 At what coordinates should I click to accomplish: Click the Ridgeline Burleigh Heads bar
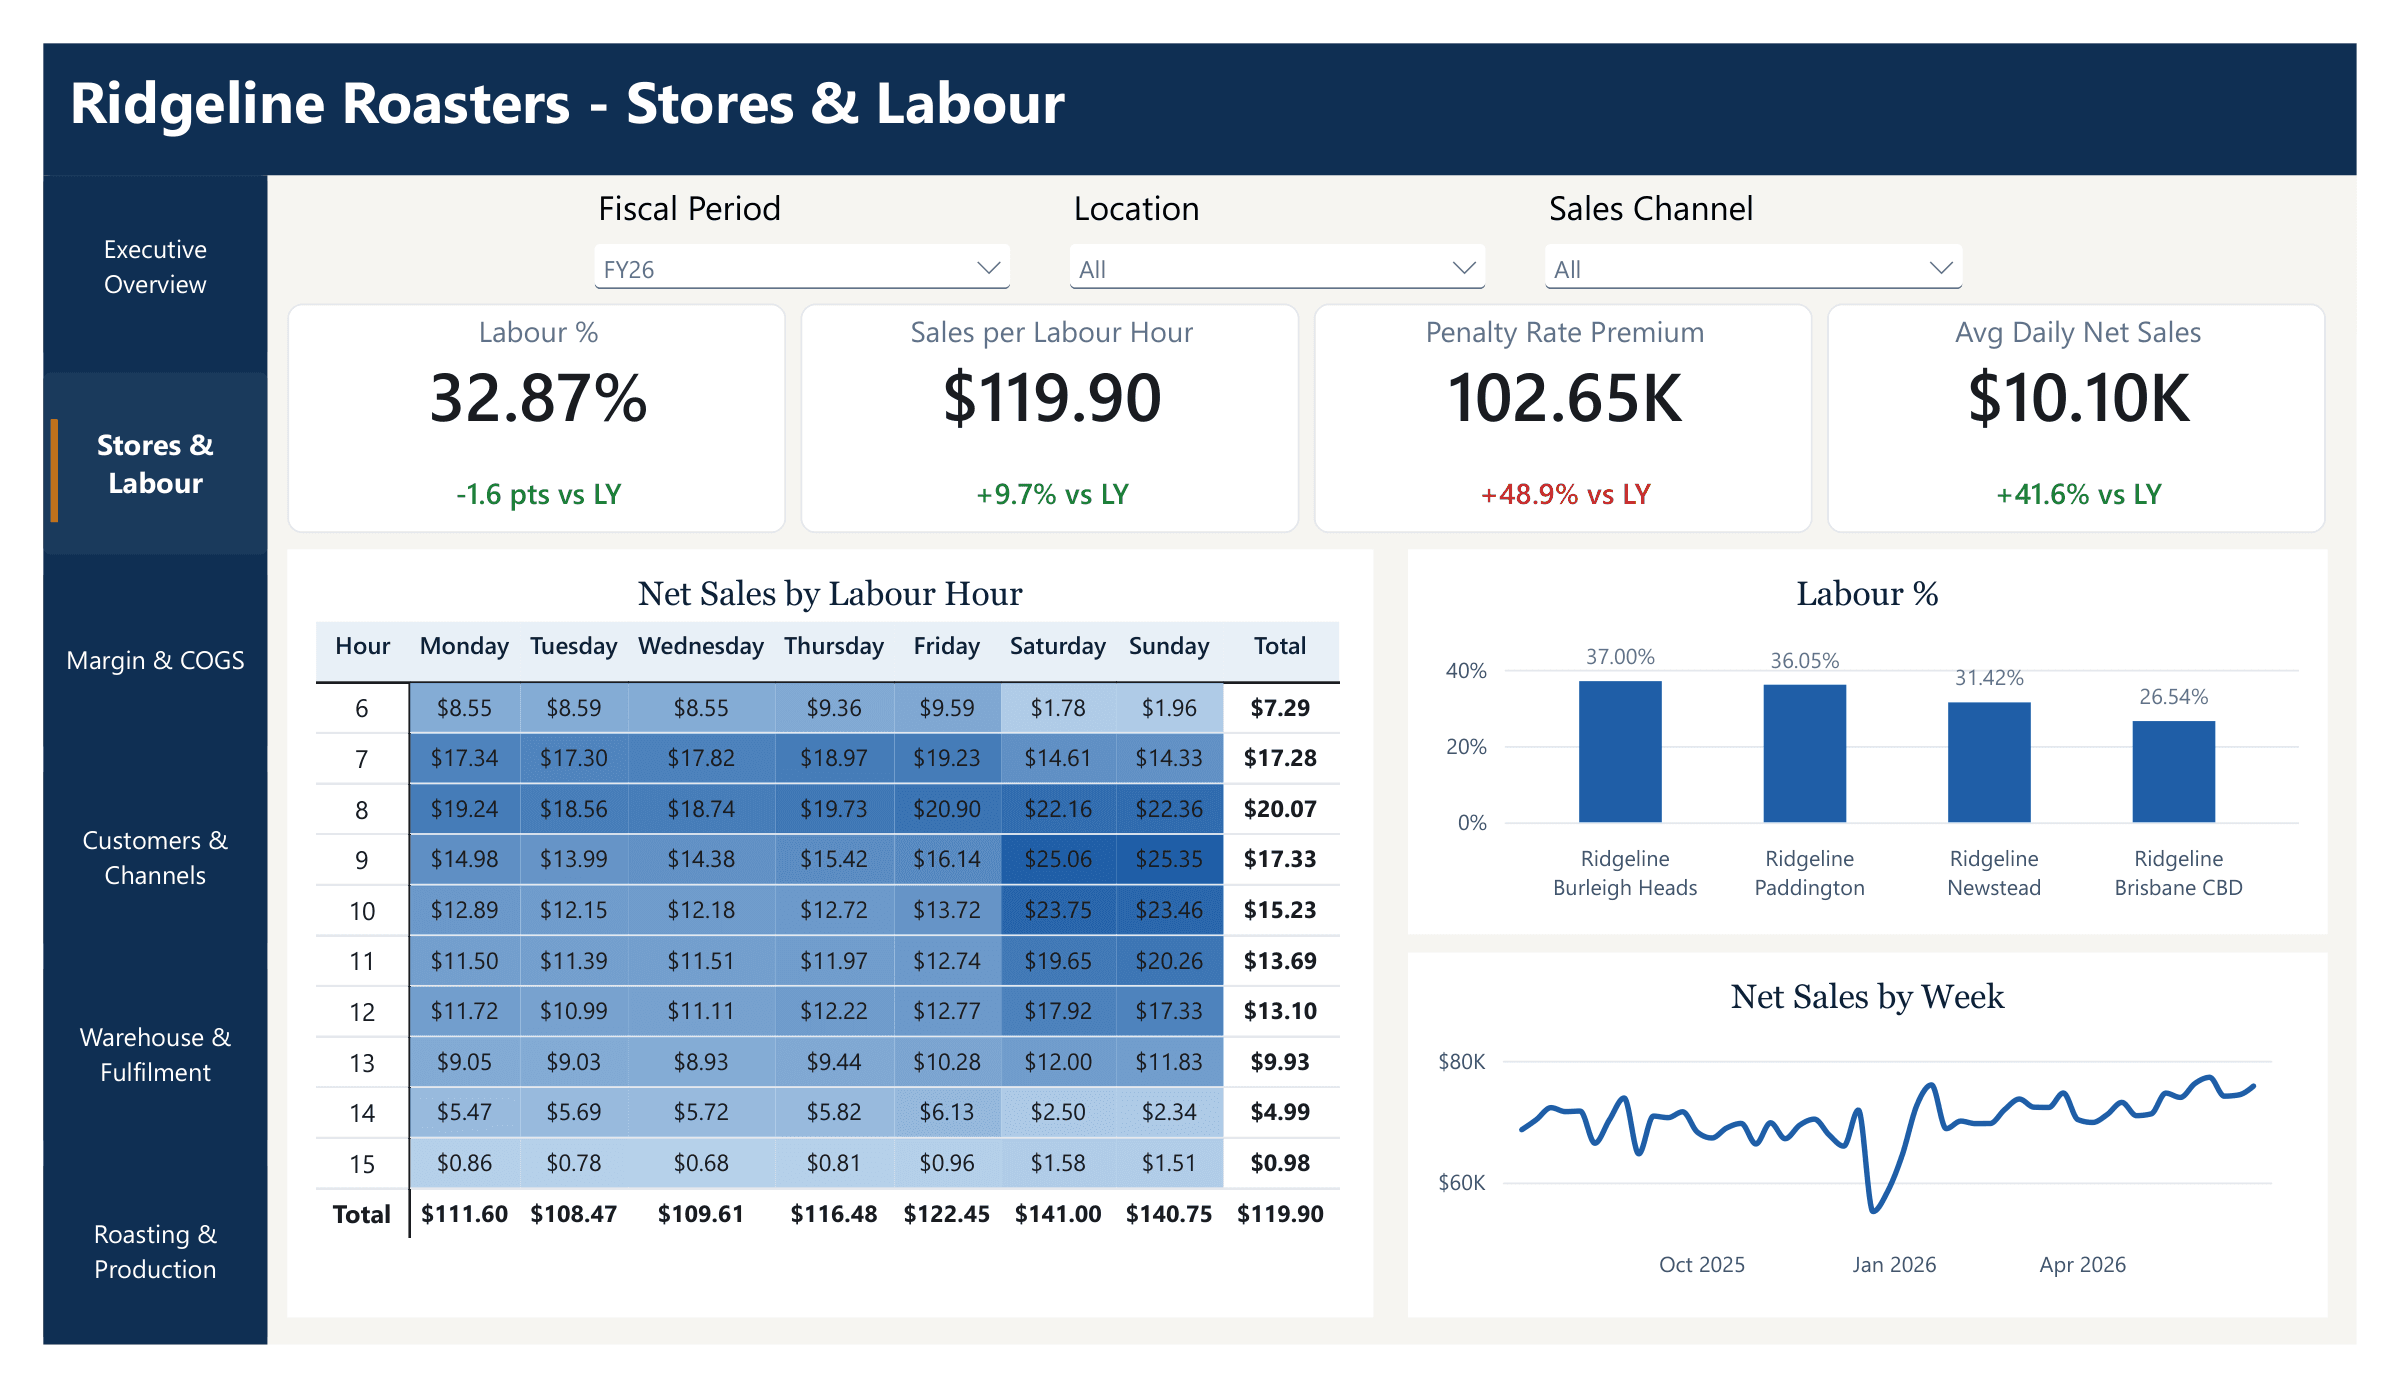(x=1620, y=752)
